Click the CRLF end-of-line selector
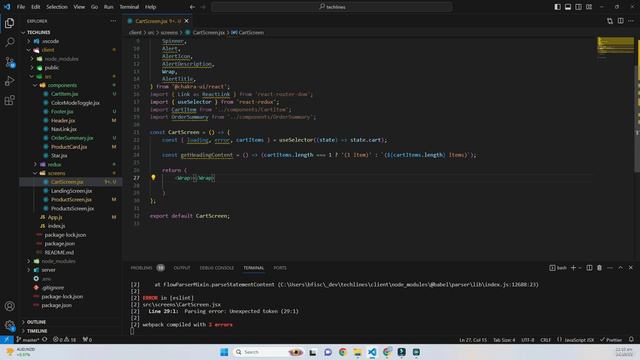The image size is (640, 360). (x=545, y=340)
